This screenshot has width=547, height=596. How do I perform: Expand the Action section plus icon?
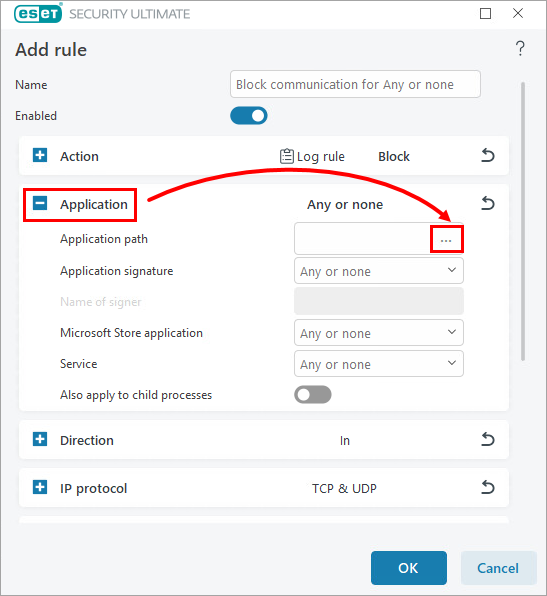(x=40, y=155)
